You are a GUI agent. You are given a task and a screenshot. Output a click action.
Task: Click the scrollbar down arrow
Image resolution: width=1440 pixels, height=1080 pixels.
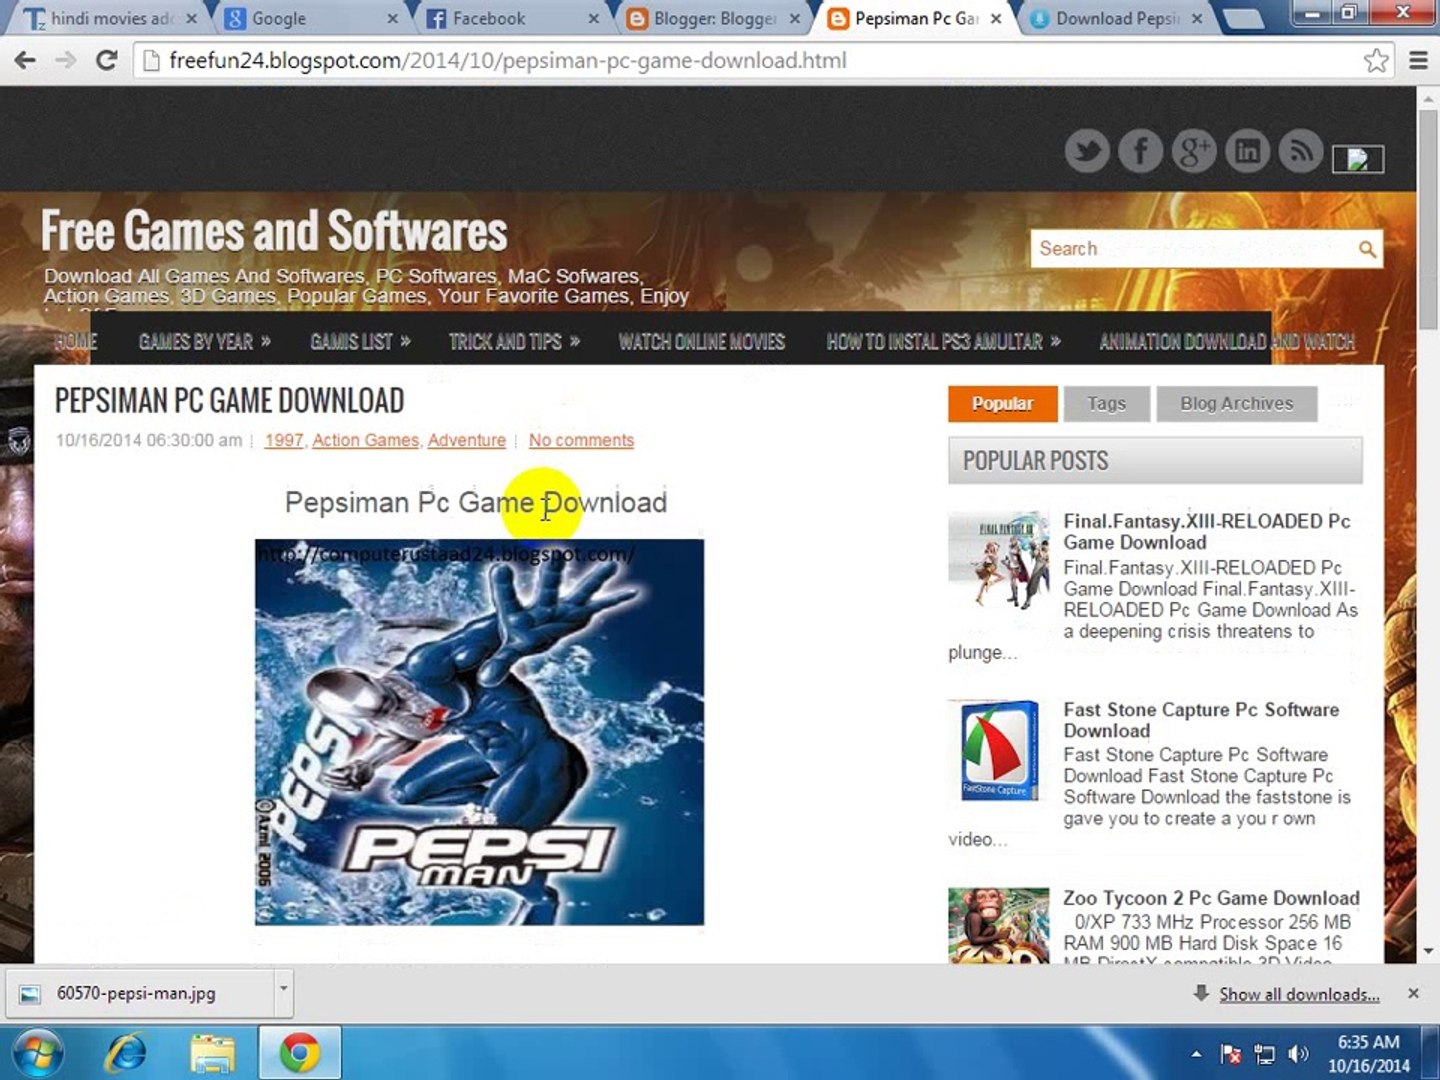(1428, 951)
